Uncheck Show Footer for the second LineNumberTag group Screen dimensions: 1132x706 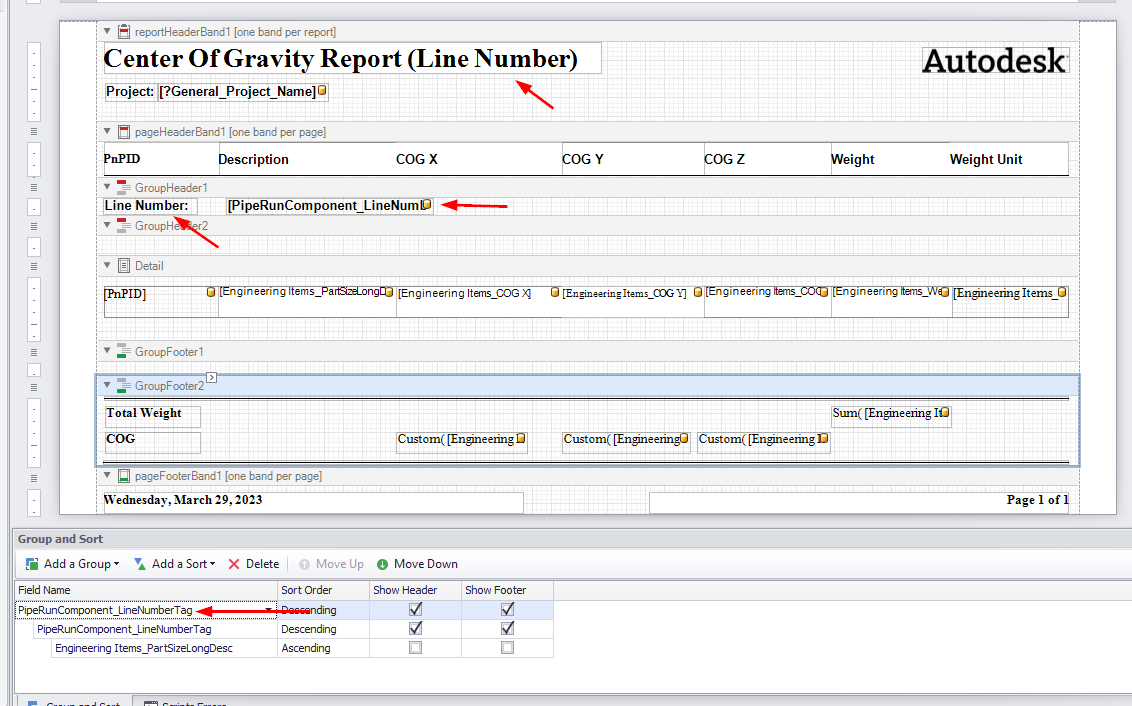coord(507,629)
